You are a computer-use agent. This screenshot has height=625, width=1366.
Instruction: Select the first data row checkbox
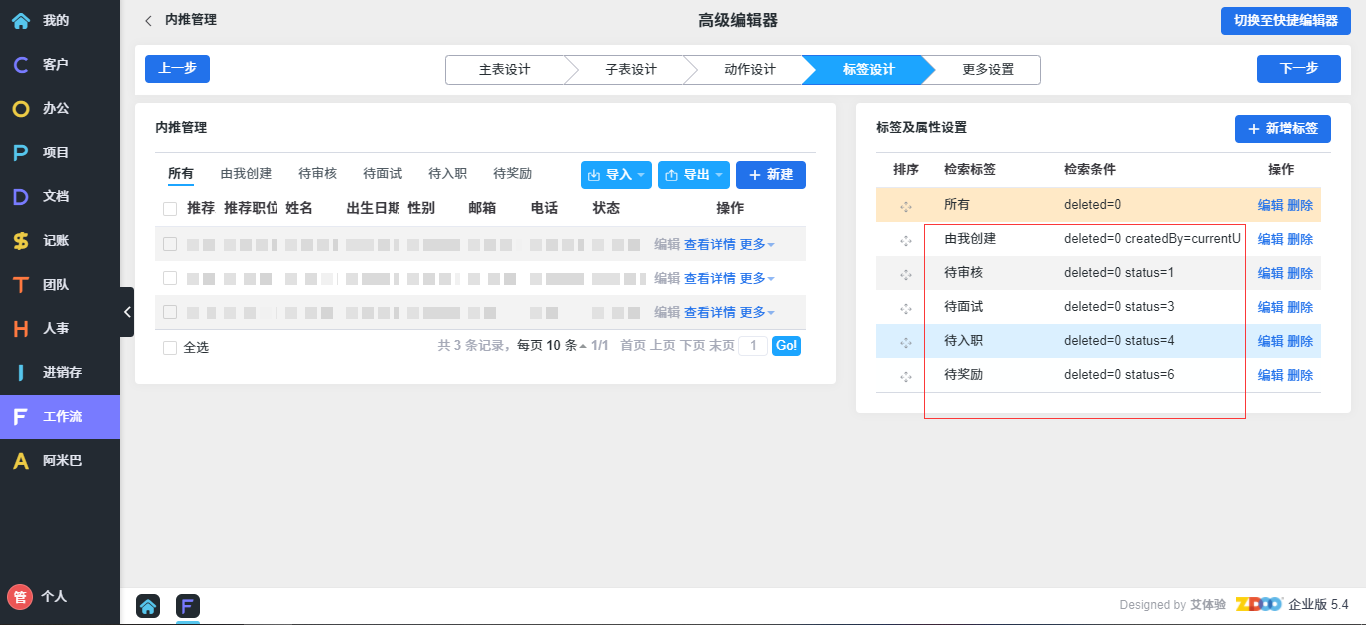(x=170, y=244)
